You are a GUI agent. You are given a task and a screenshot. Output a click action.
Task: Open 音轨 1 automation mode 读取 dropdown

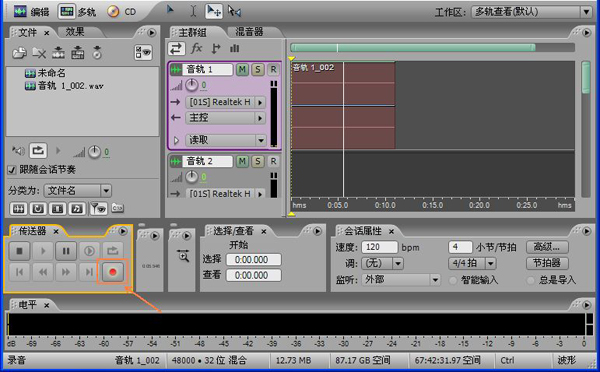225,140
